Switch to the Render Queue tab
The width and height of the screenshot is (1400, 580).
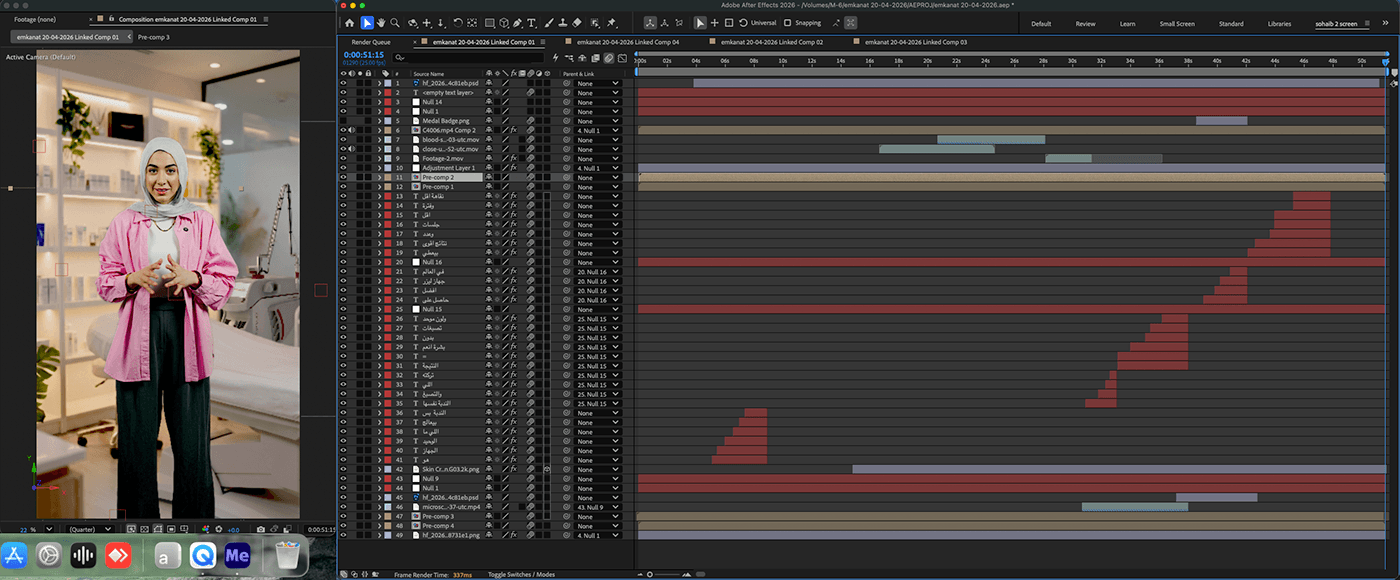pos(371,42)
